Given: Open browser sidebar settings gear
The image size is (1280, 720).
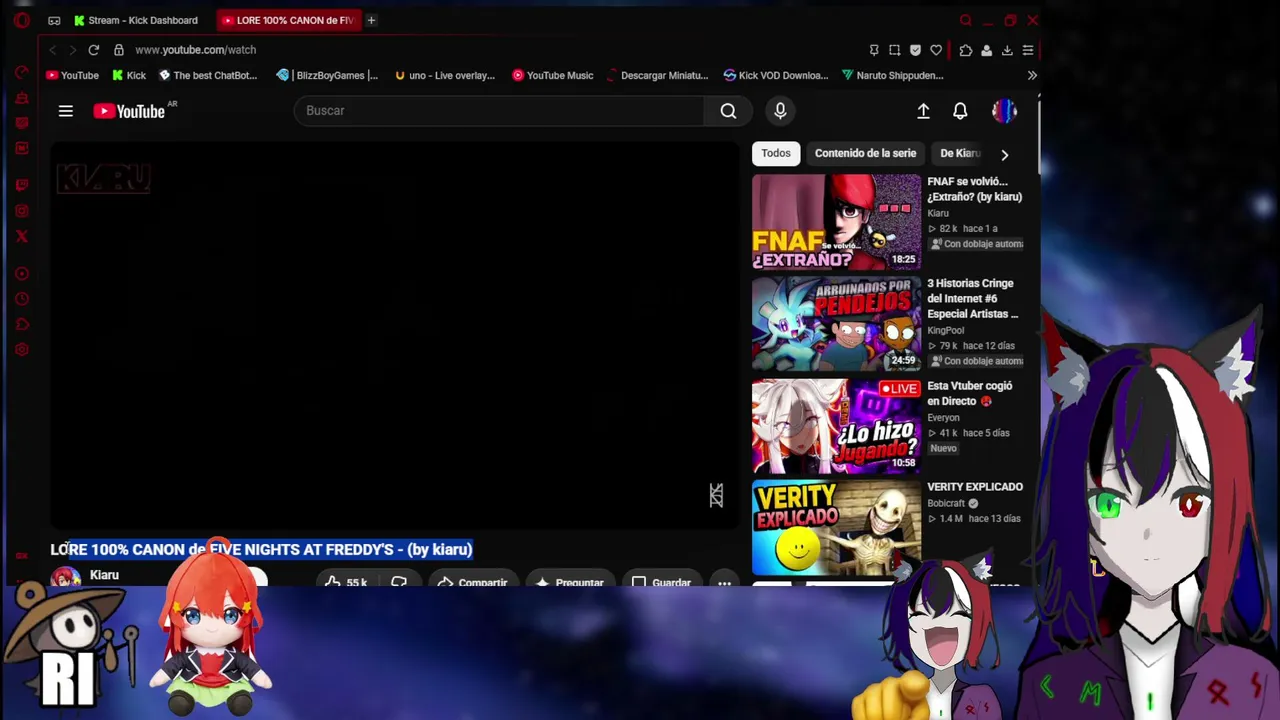Looking at the screenshot, I should 22,349.
